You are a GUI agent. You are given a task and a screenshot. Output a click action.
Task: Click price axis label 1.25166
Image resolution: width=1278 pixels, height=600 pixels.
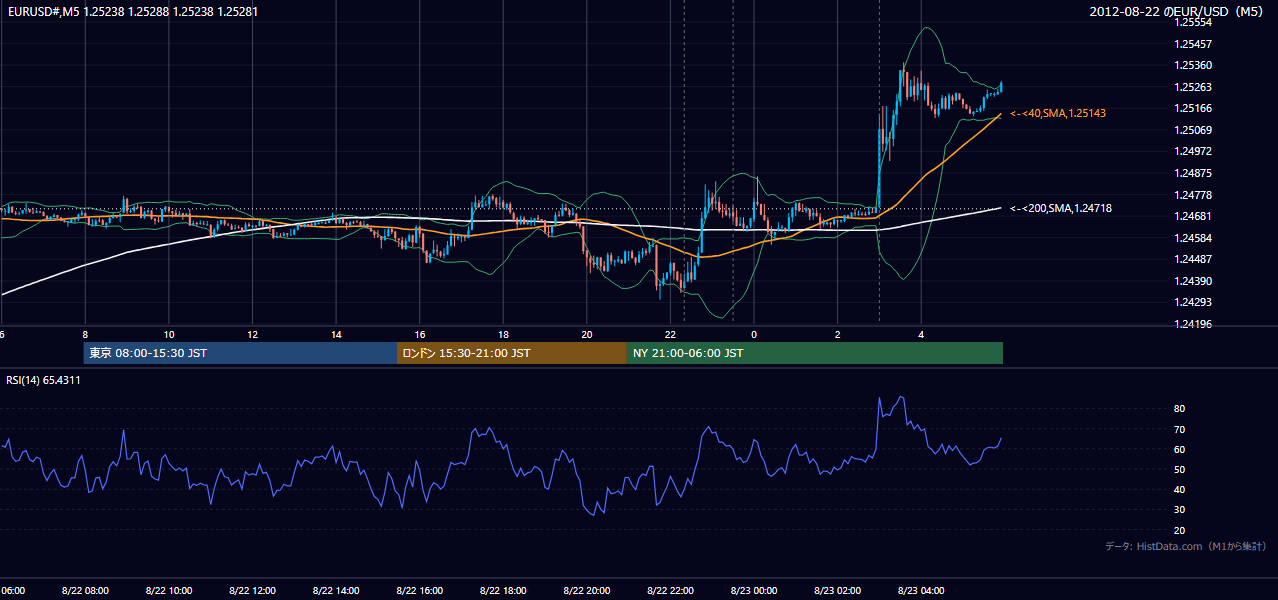pyautogui.click(x=1193, y=108)
